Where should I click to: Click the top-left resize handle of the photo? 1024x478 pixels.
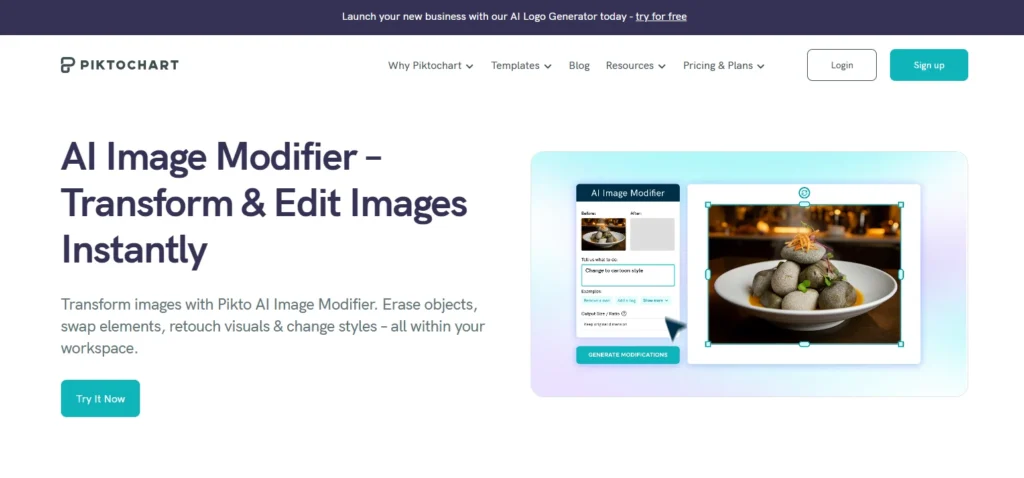(709, 205)
